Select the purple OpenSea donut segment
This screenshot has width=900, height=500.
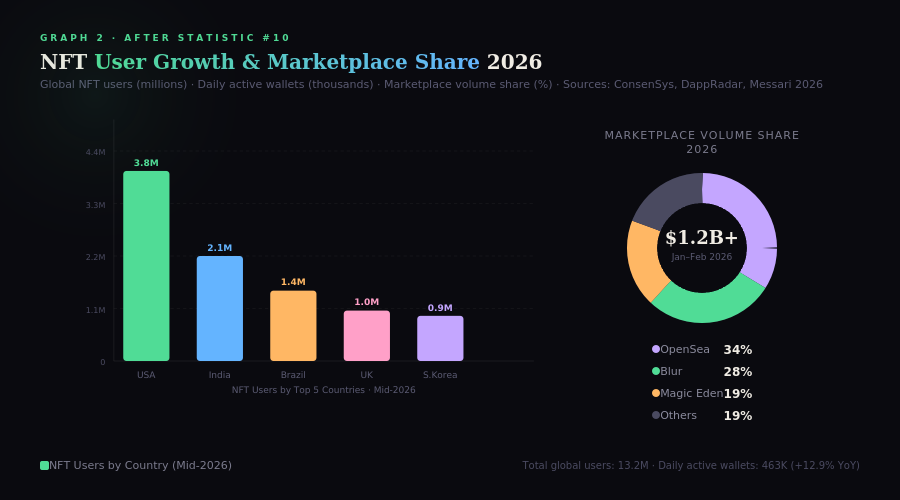[x=753, y=221]
